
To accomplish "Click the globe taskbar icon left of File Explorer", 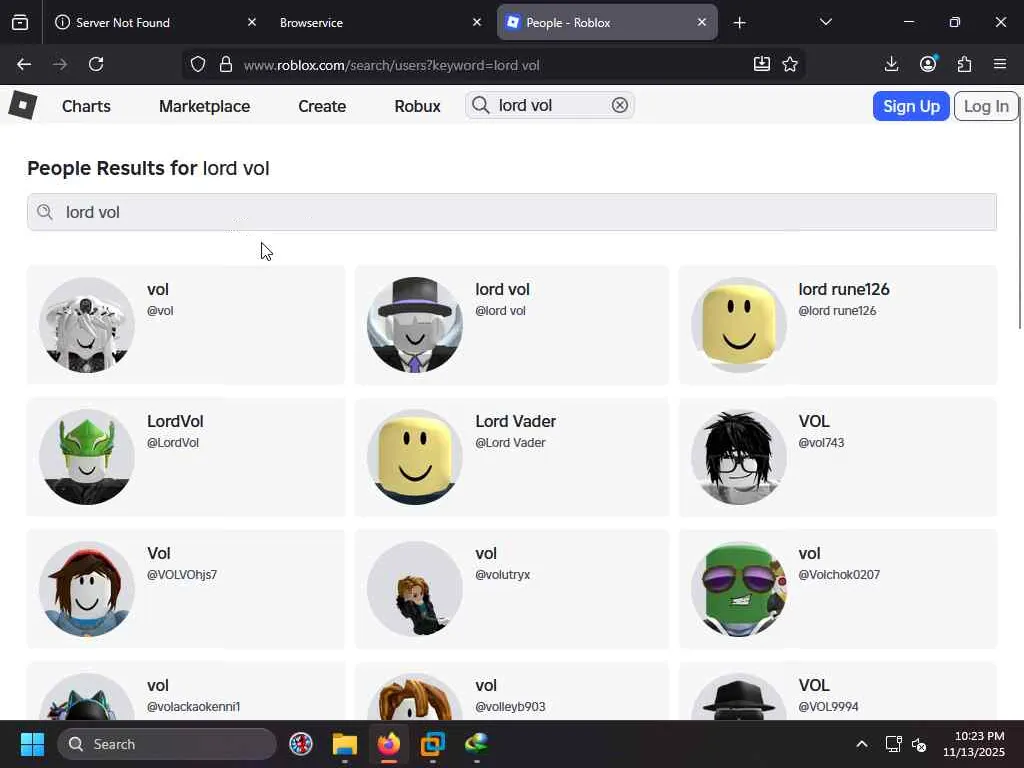I will pos(301,744).
